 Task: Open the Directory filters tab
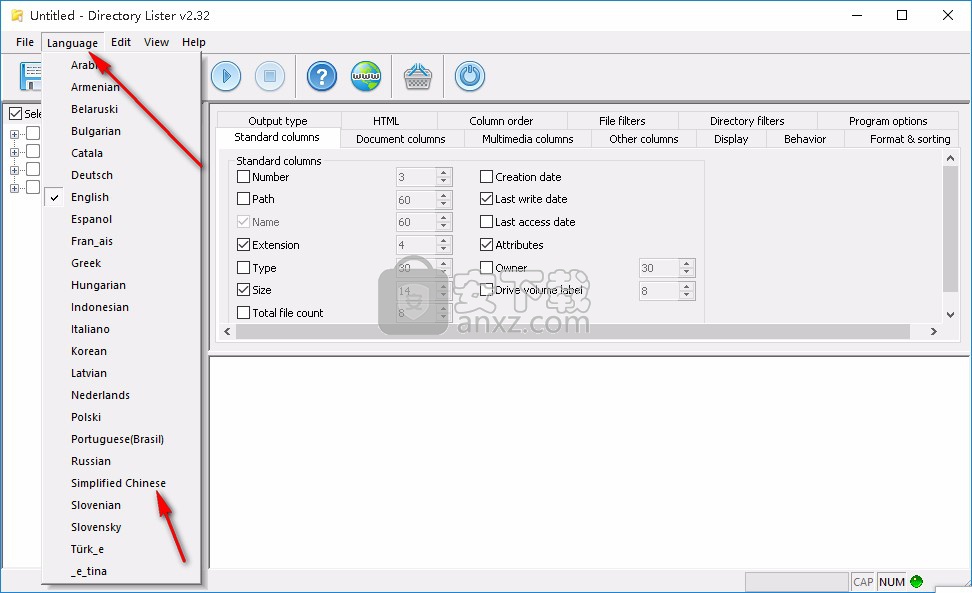tap(747, 121)
